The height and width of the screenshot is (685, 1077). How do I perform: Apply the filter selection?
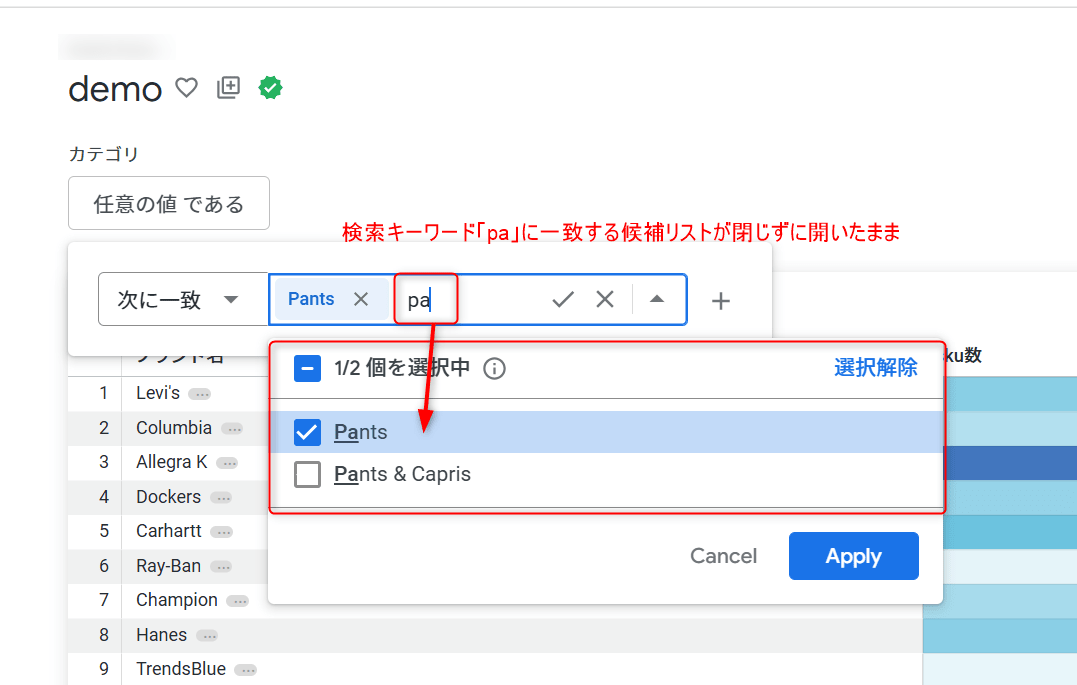853,556
